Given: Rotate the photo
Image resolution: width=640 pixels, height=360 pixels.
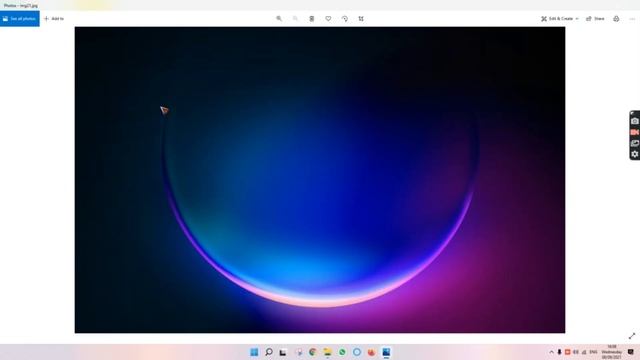Looking at the screenshot, I should pos(344,19).
